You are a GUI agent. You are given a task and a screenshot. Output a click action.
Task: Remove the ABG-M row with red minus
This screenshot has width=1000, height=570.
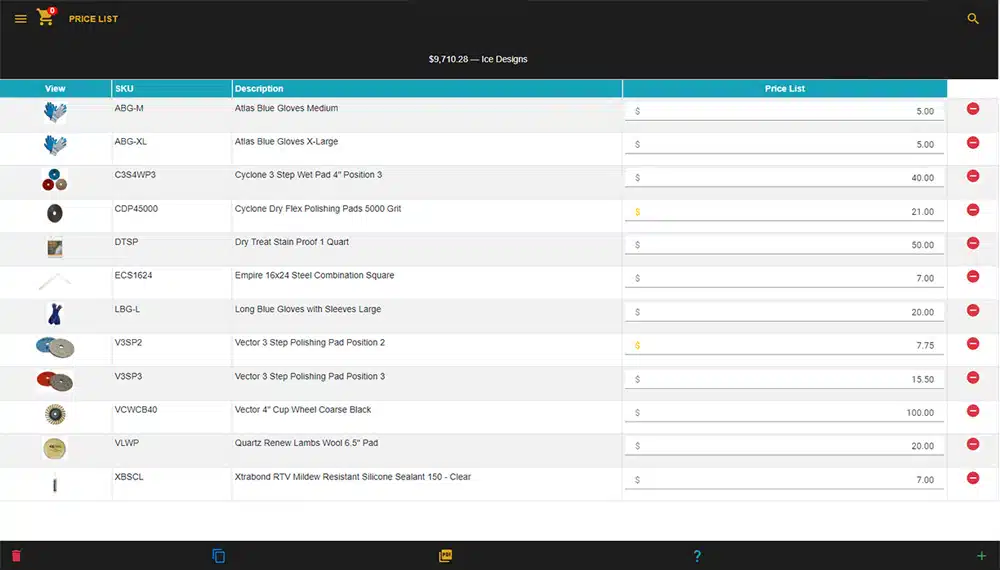pos(973,109)
